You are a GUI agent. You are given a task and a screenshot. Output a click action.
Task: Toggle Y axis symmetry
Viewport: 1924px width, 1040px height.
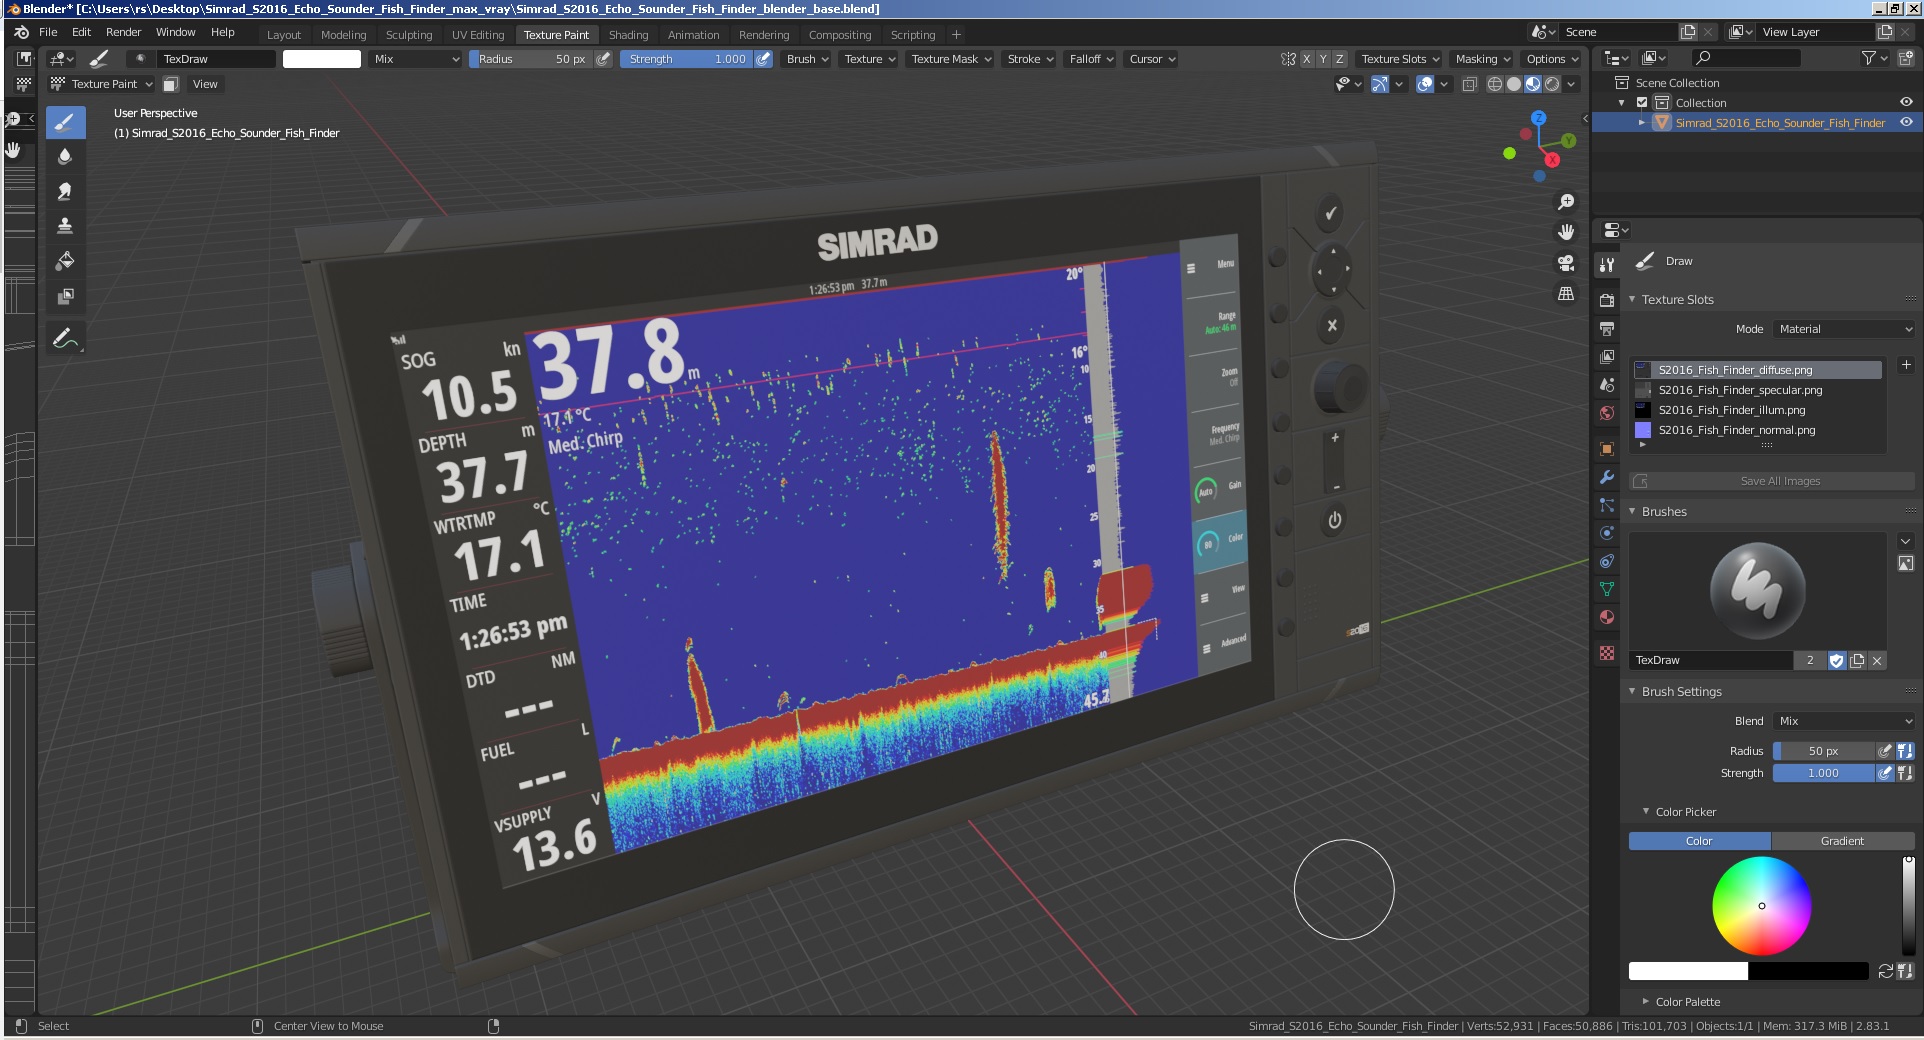click(x=1323, y=59)
